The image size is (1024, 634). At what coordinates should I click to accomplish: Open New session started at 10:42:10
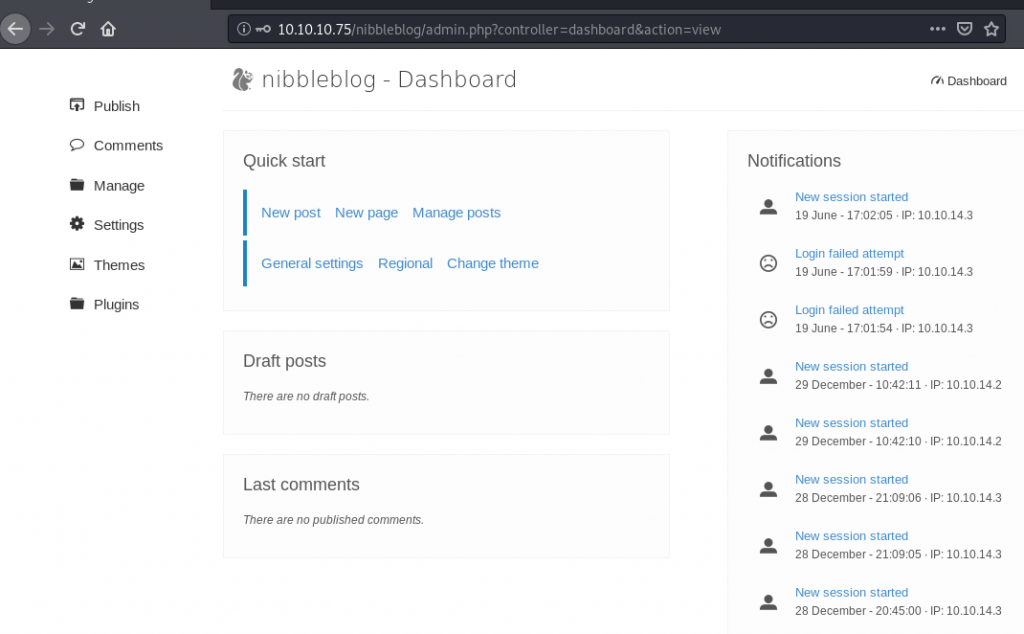click(851, 422)
